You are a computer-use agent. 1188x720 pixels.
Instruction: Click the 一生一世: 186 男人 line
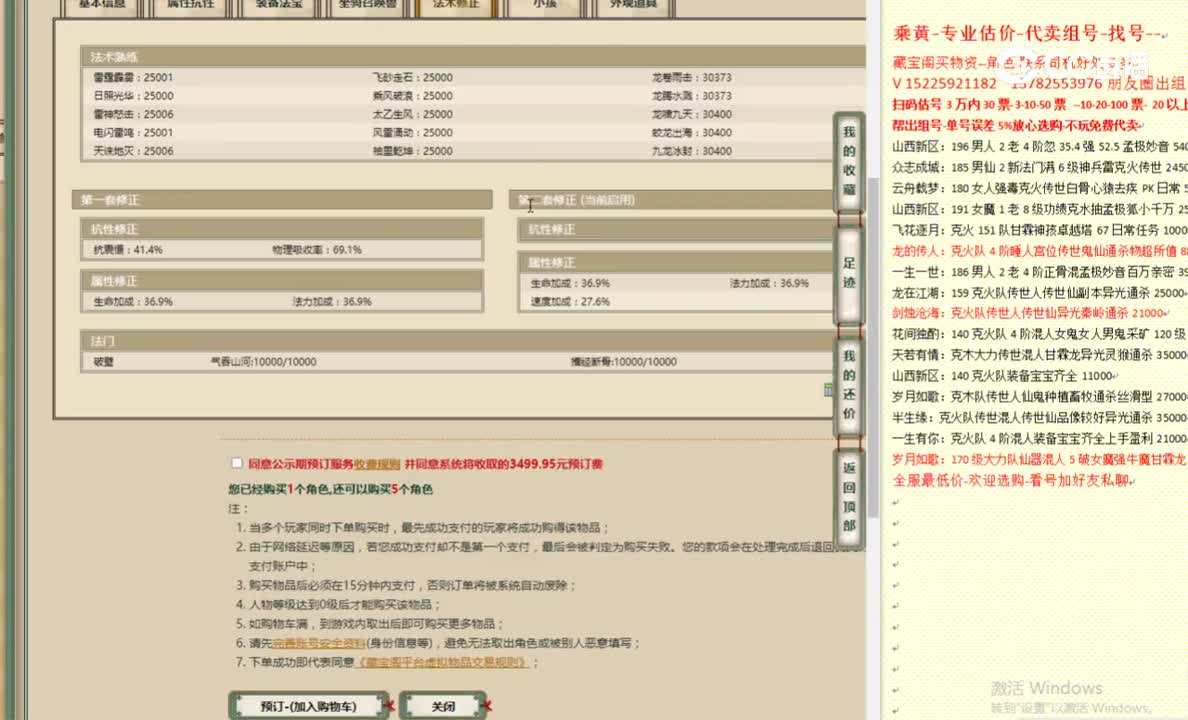(1040, 271)
